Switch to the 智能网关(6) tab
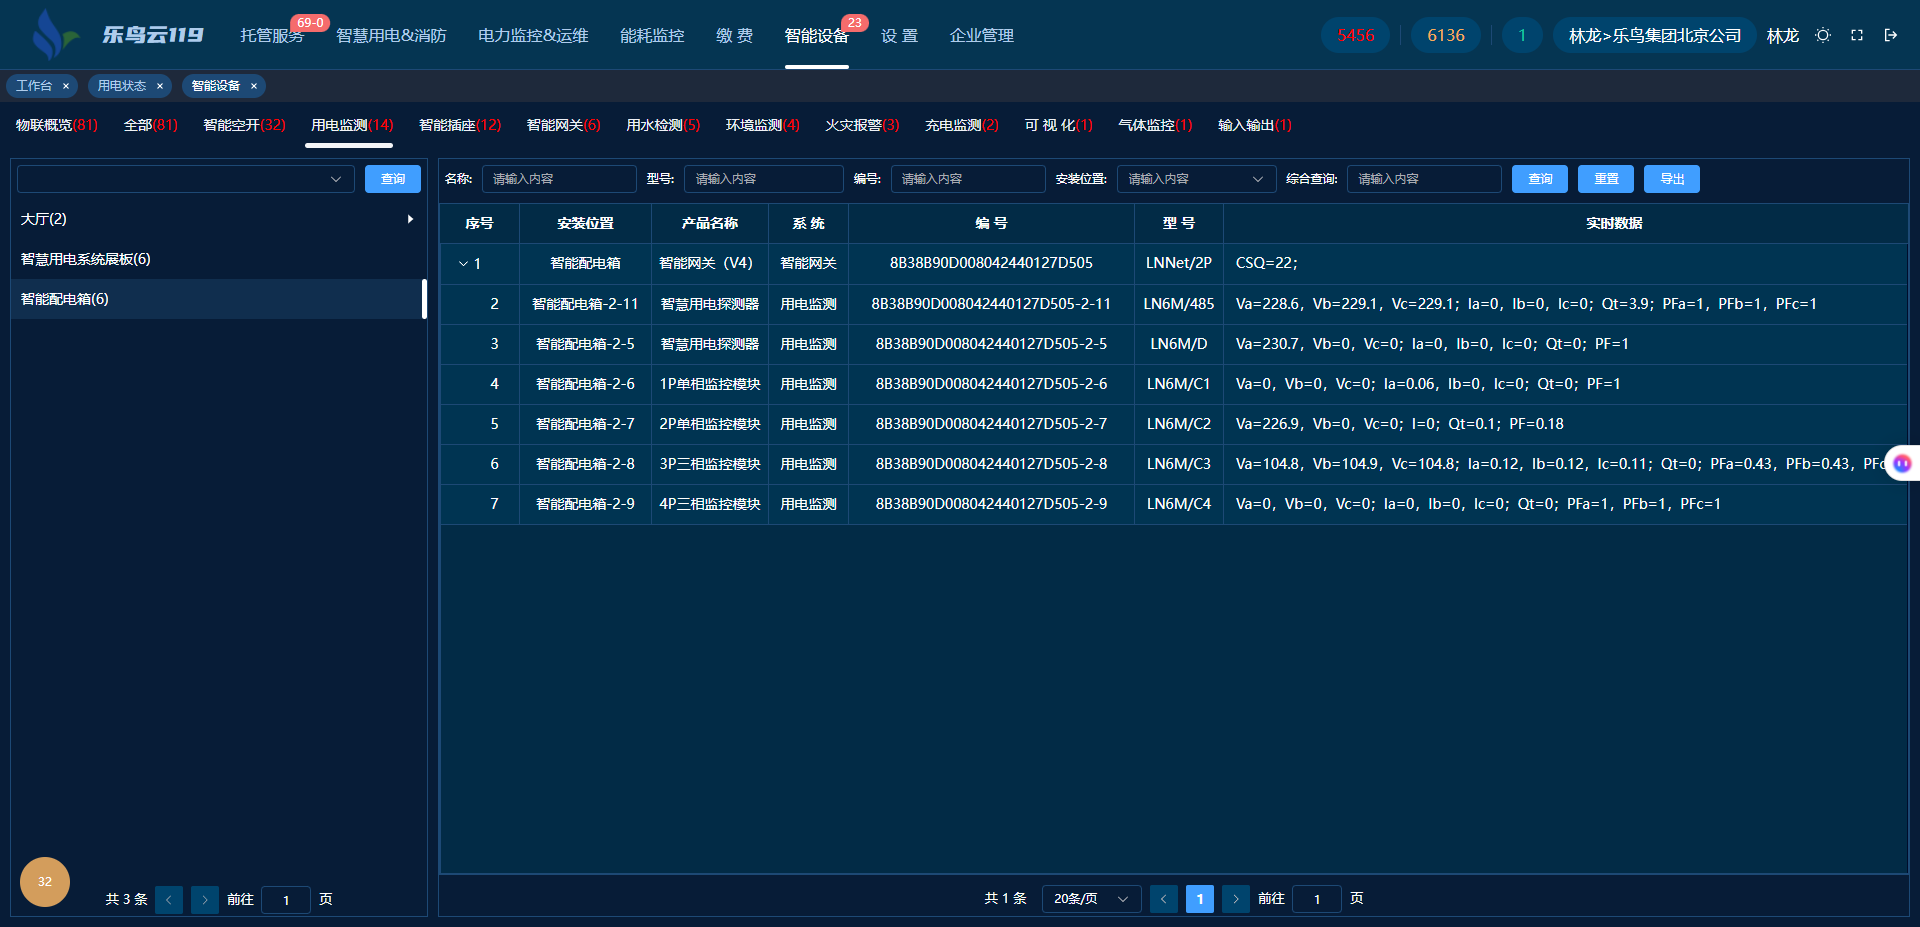The image size is (1920, 927). (564, 125)
